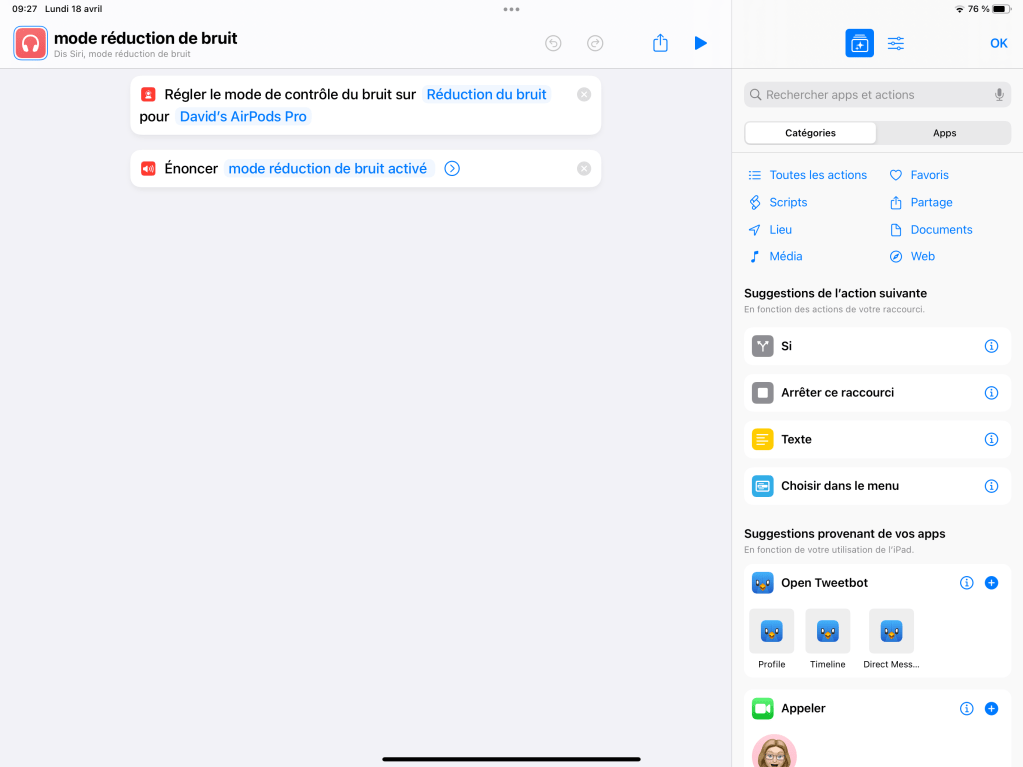This screenshot has width=1023, height=767.
Task: Remove the Énoncer action
Action: pyautogui.click(x=584, y=169)
